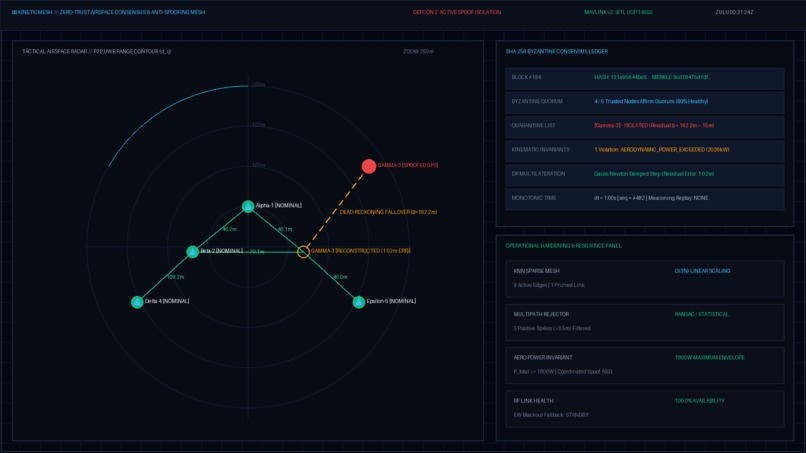
Task: Click the AERO POWER INVARIANT card title
Action: tap(543, 357)
